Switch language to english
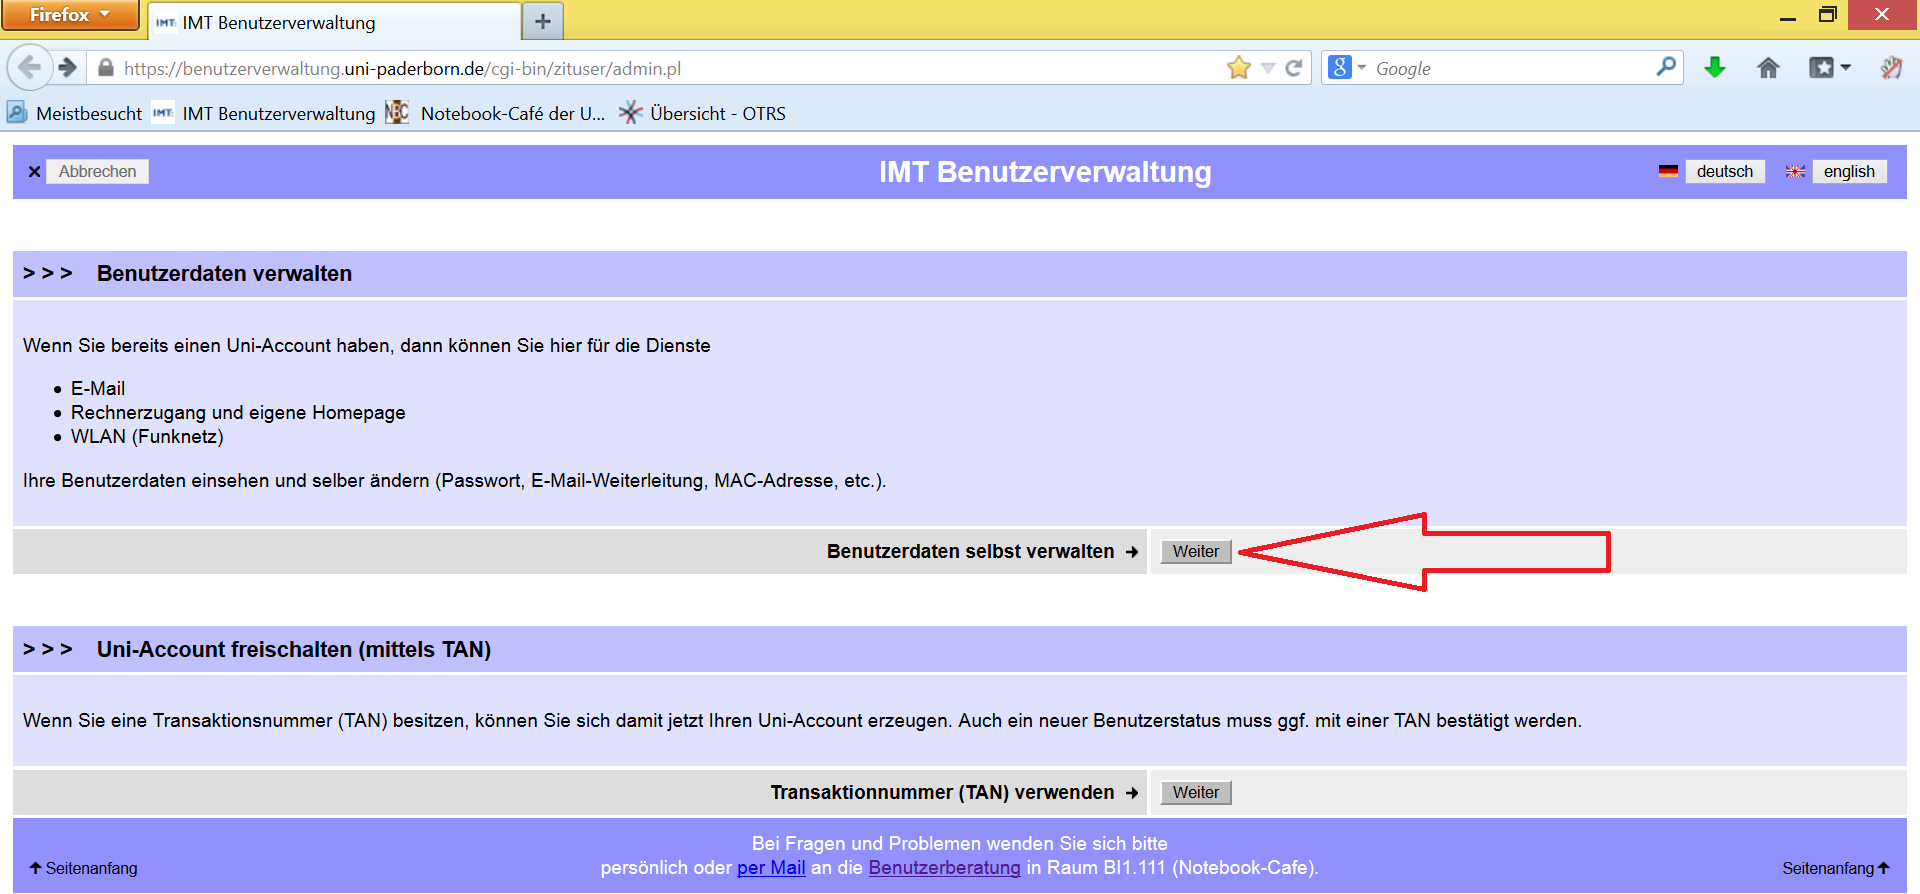This screenshot has height=894, width=1920. [x=1849, y=171]
